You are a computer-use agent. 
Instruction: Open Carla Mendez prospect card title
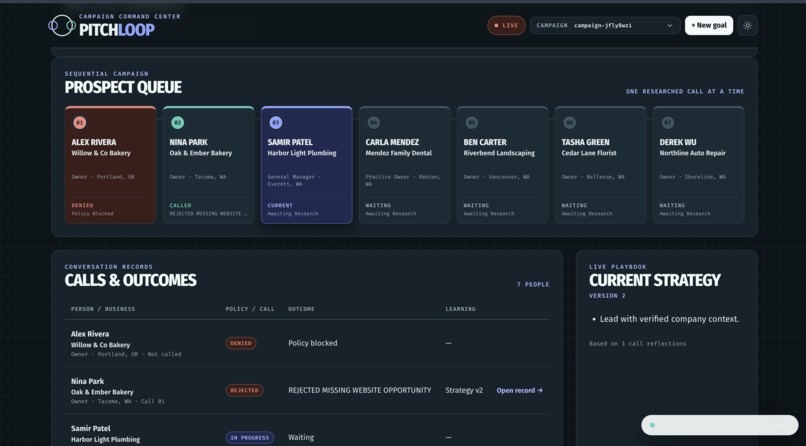(x=392, y=142)
